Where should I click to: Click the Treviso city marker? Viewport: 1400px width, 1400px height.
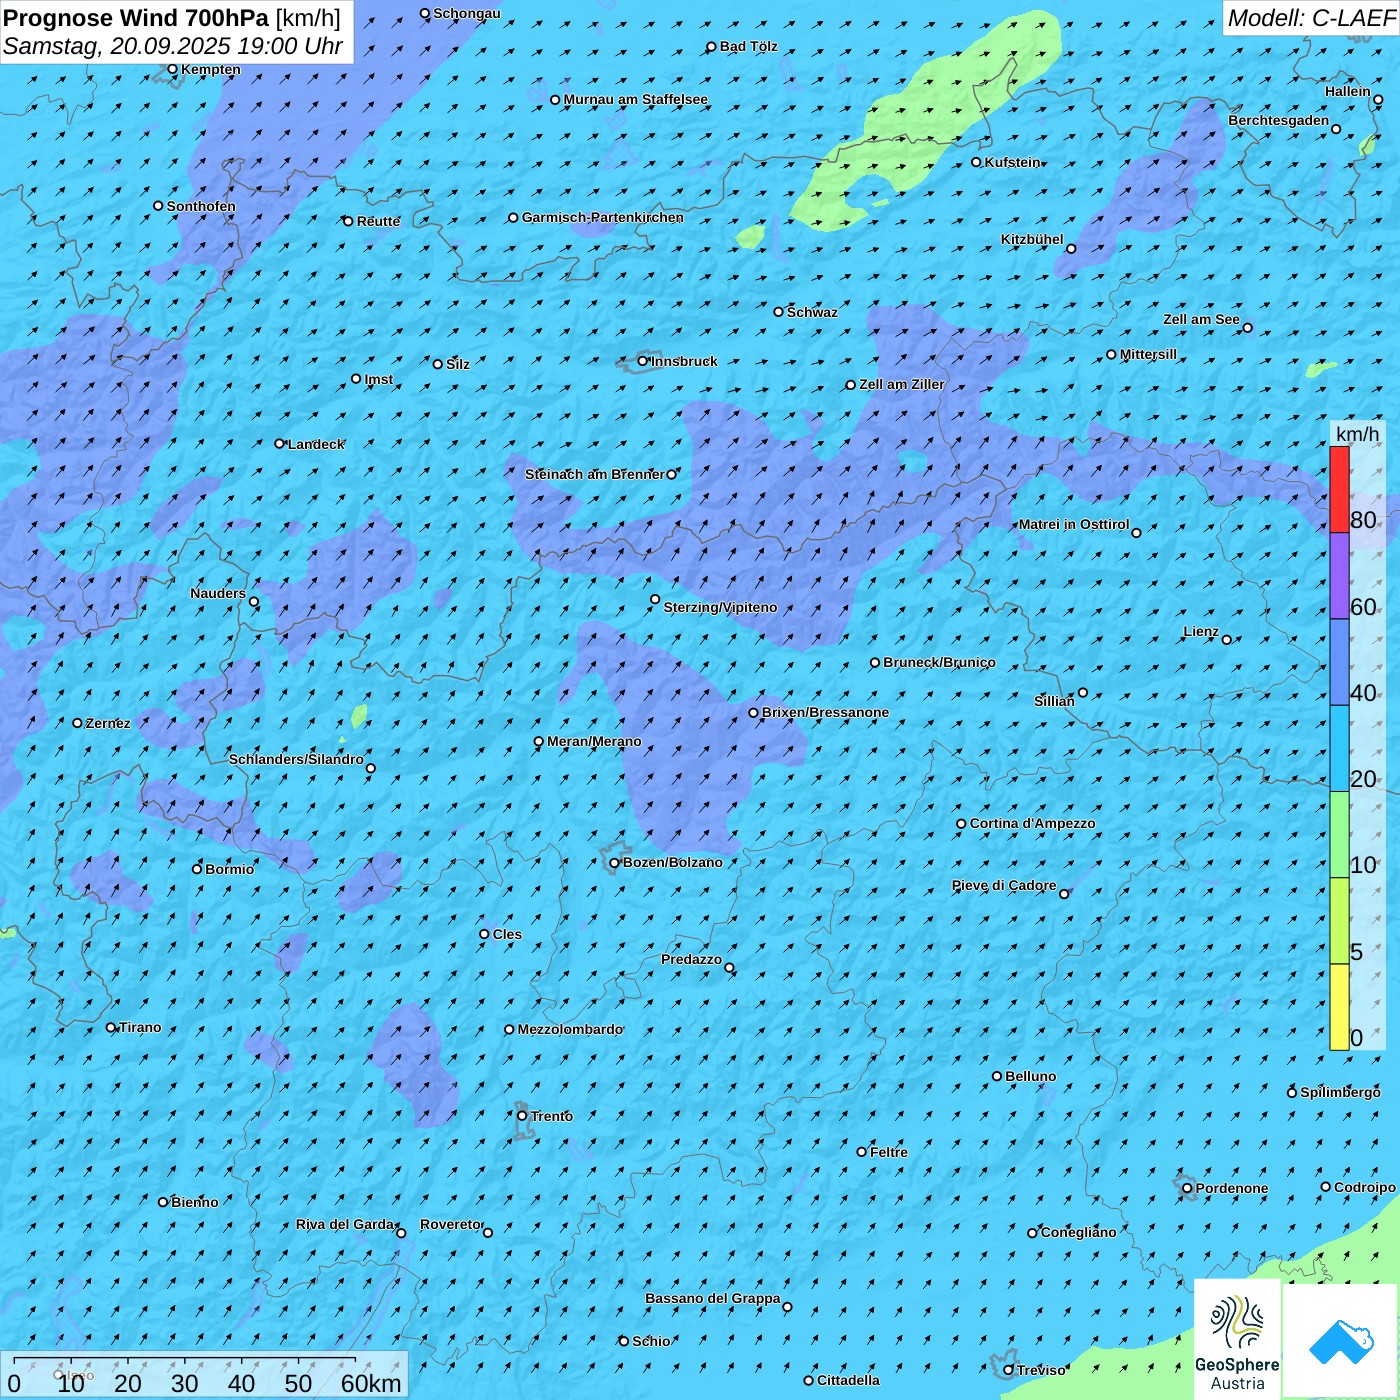click(1009, 1370)
